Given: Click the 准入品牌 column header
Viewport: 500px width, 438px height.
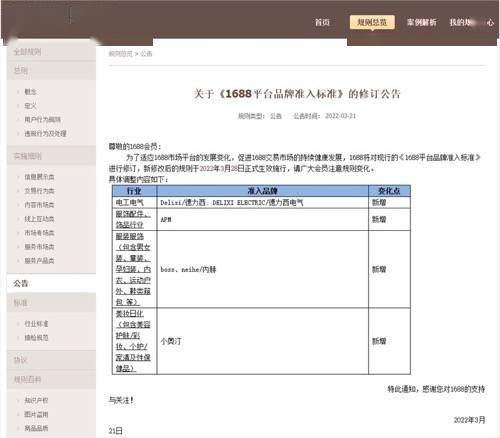Looking at the screenshot, I should pos(263,191).
